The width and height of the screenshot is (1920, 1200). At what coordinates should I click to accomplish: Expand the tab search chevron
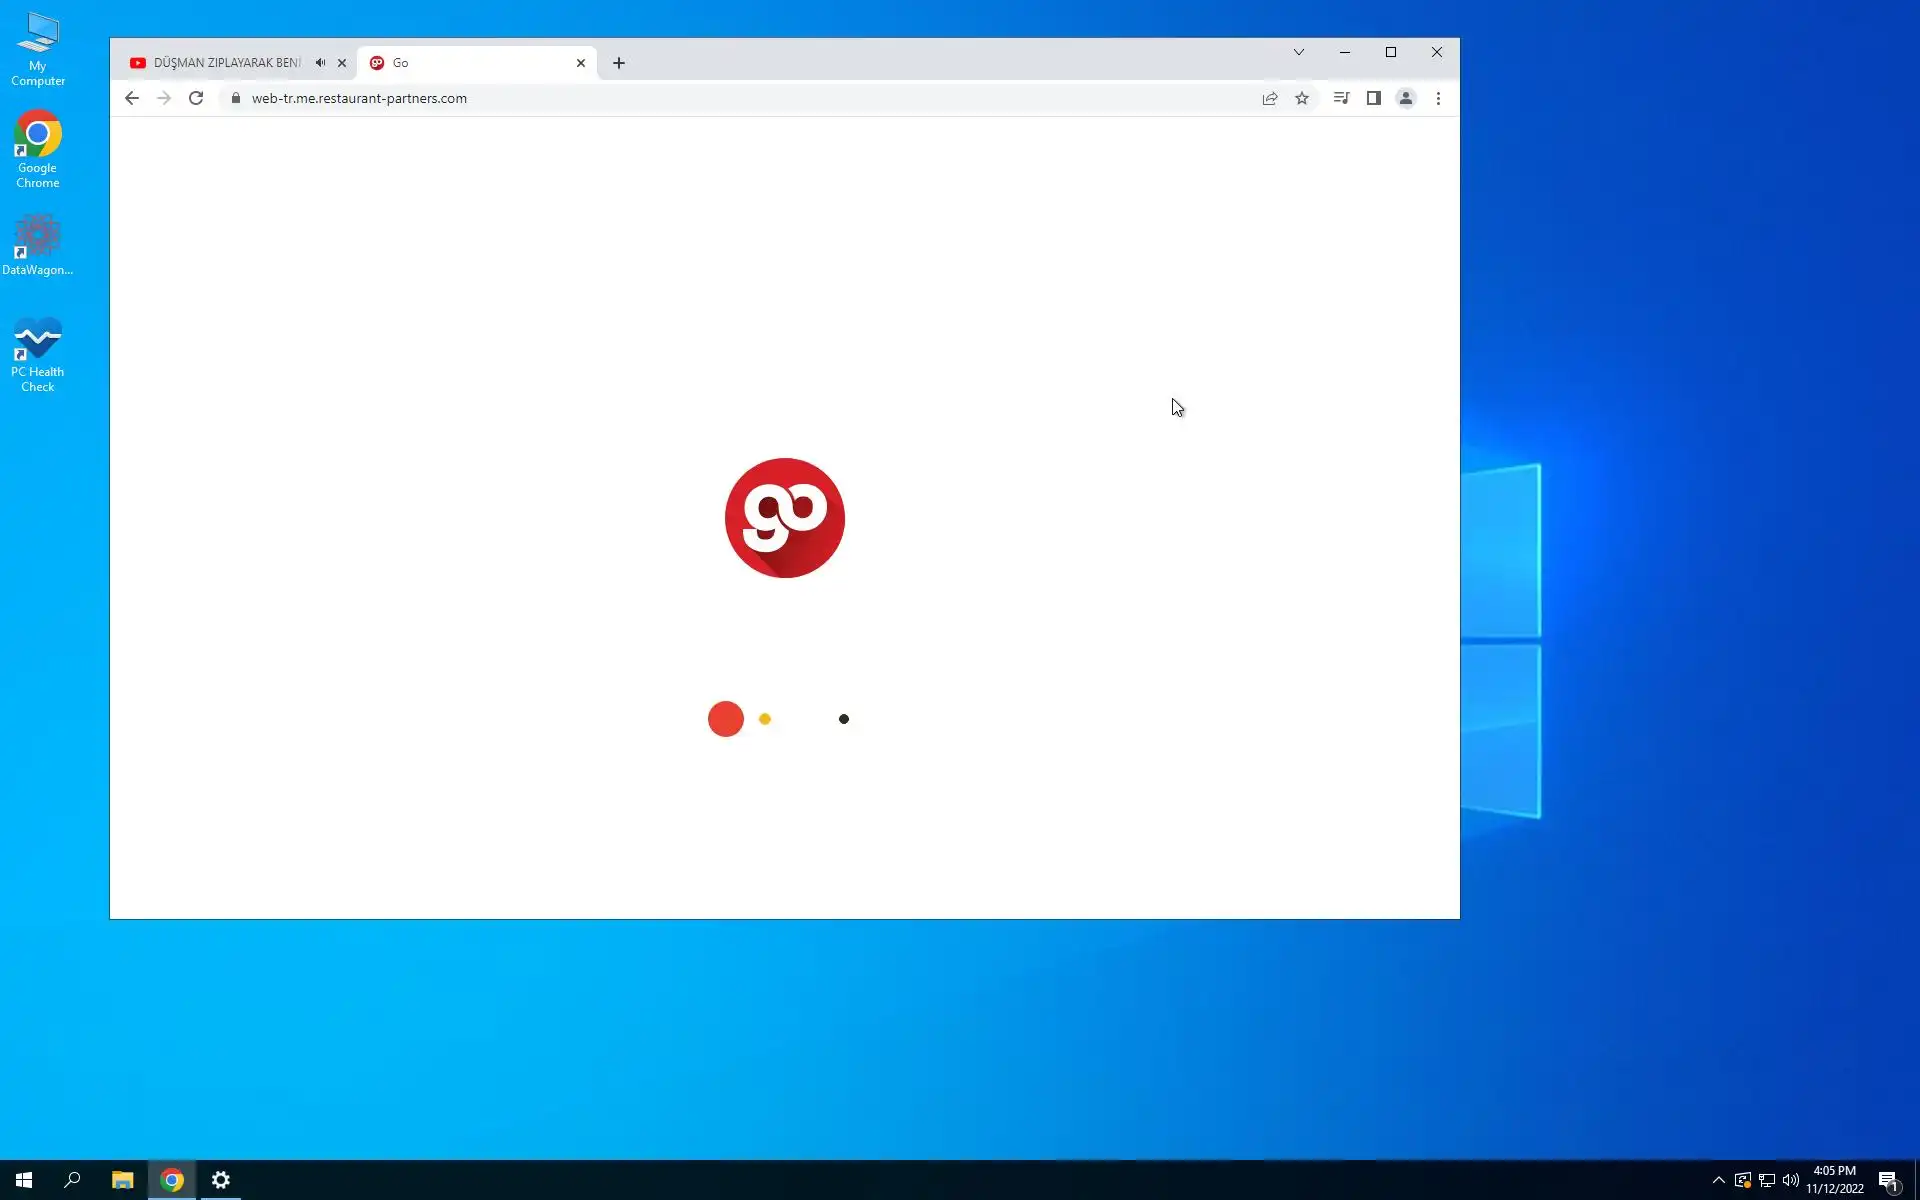(x=1299, y=52)
